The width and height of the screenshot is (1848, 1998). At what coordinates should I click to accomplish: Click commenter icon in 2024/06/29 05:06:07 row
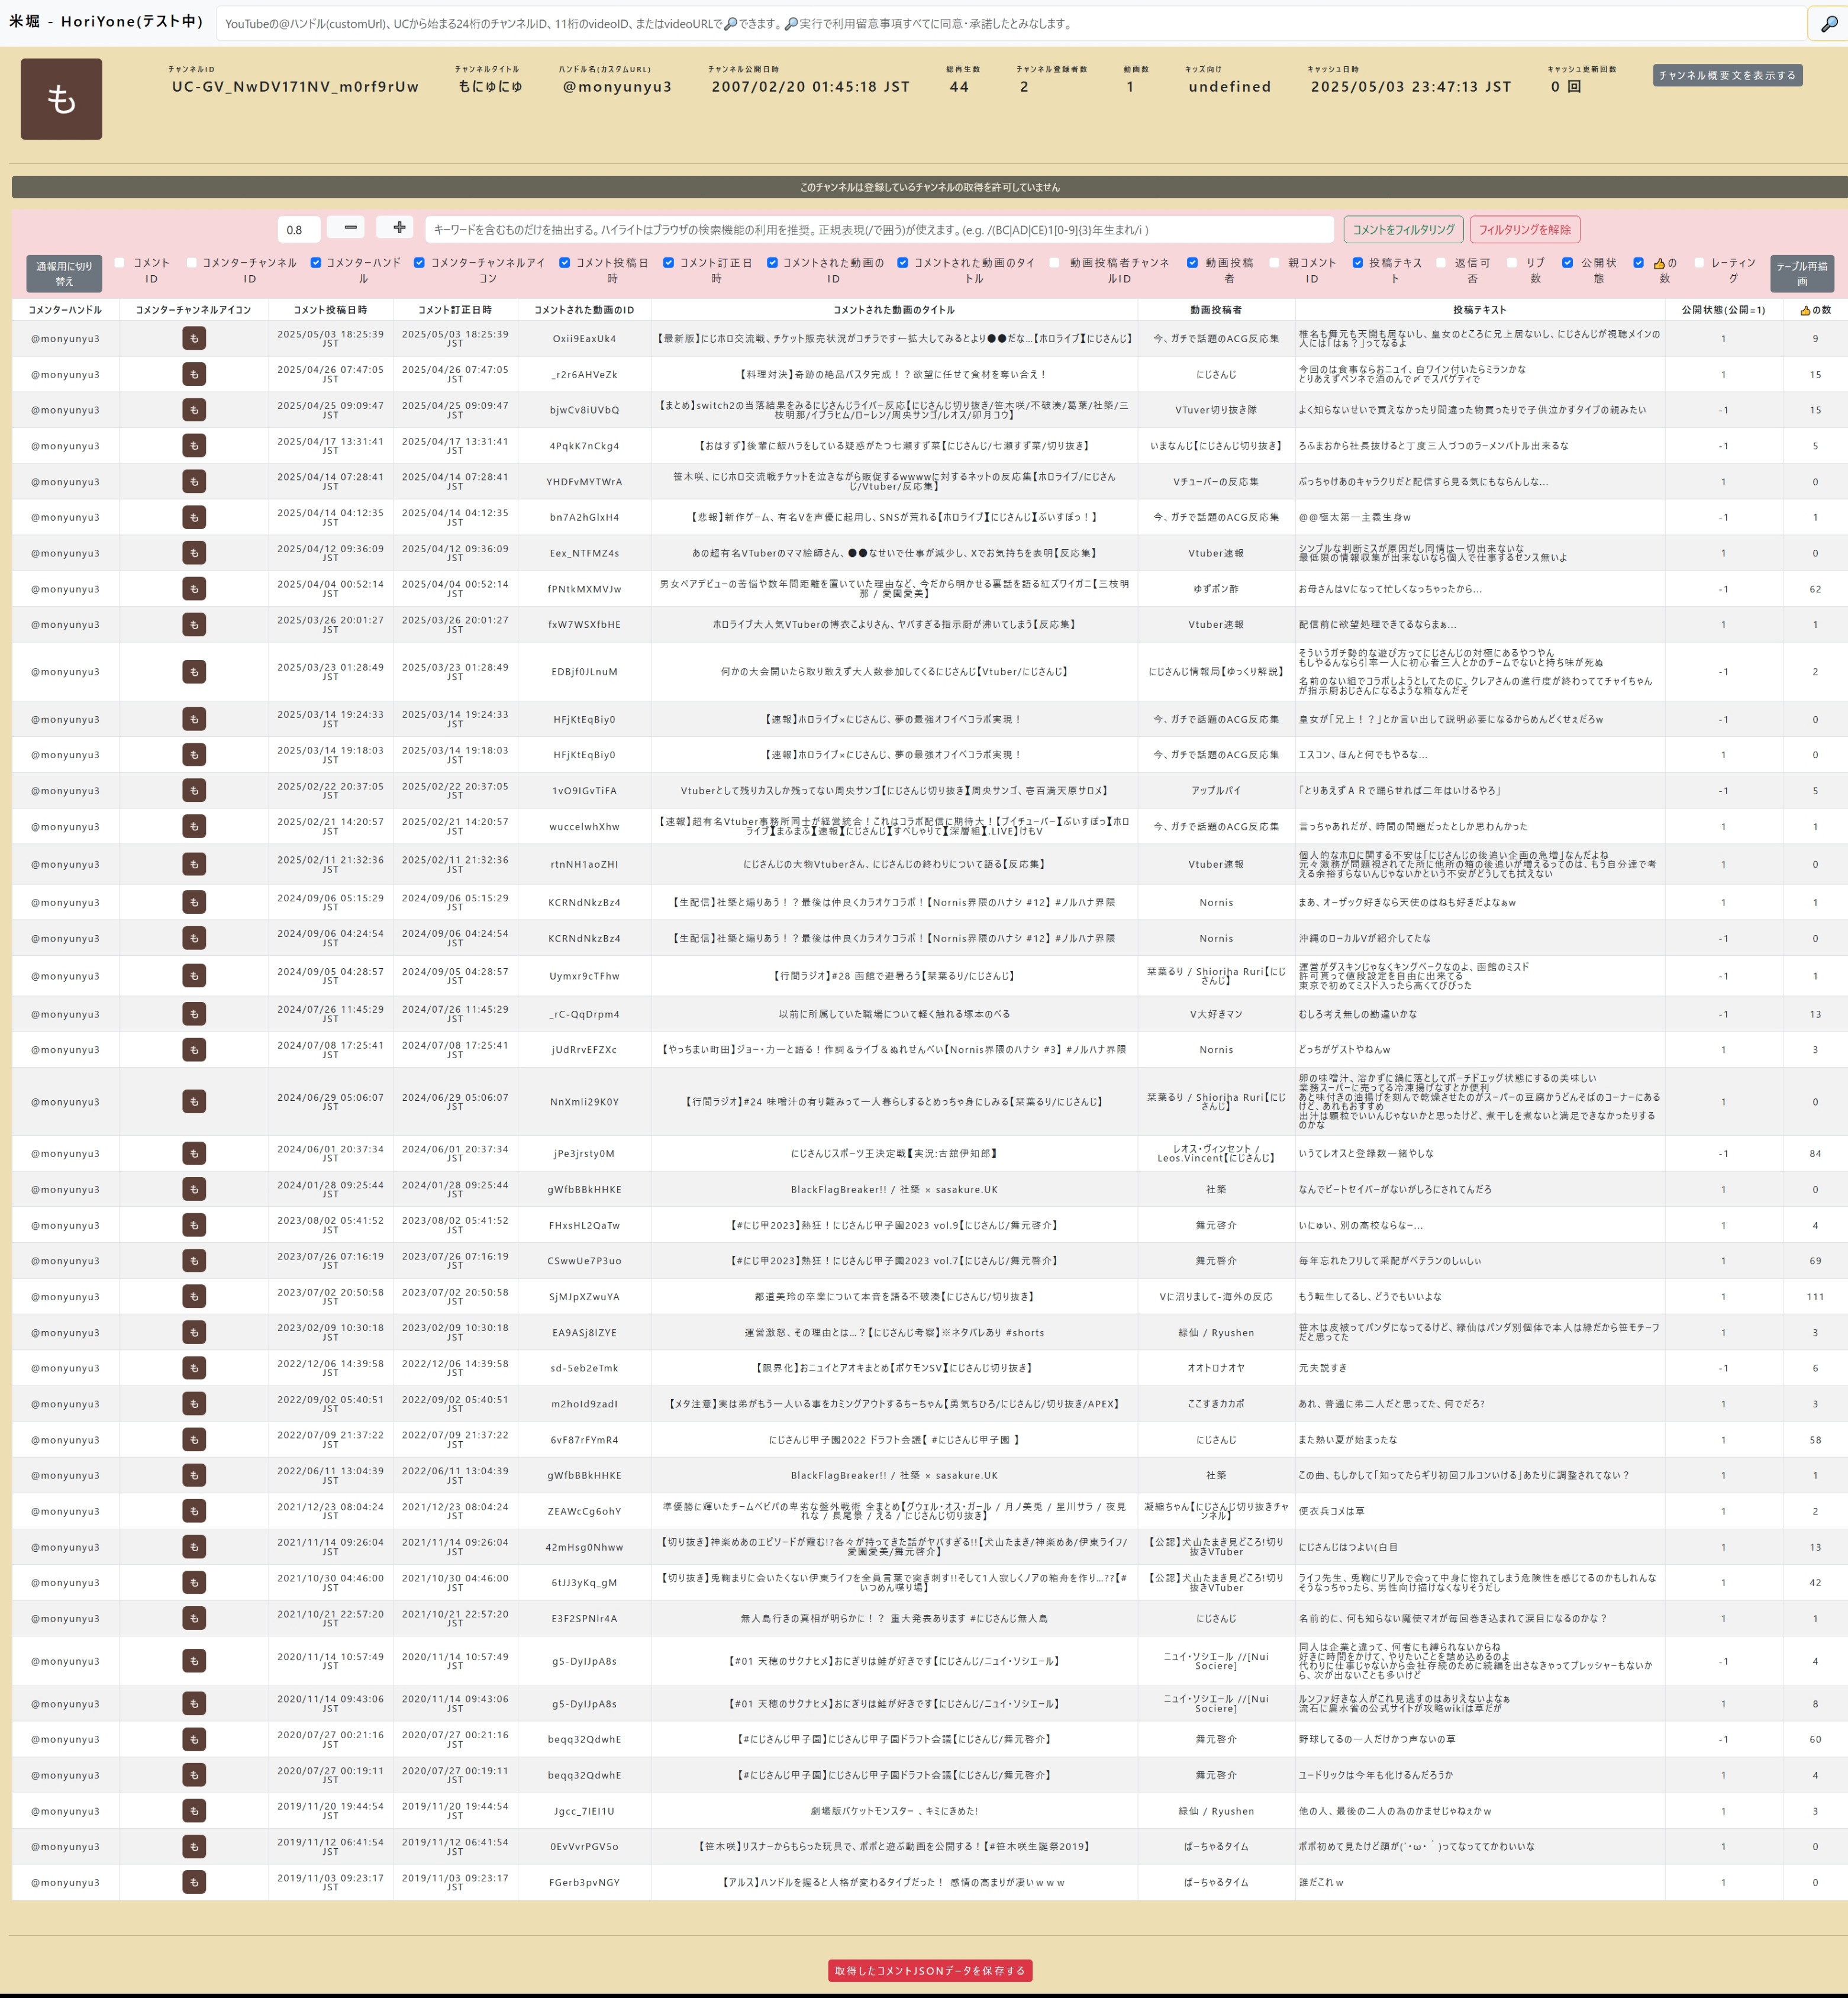194,1102
